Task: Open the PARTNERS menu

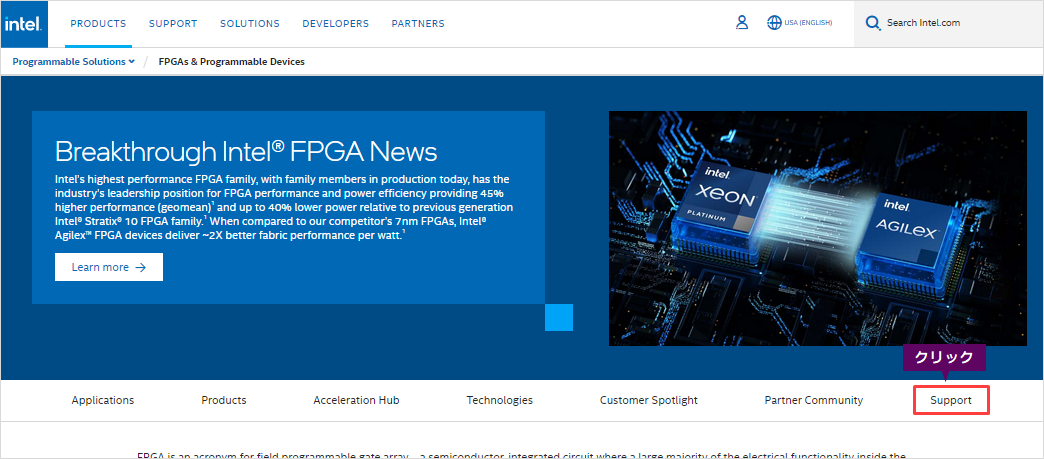Action: tap(418, 23)
